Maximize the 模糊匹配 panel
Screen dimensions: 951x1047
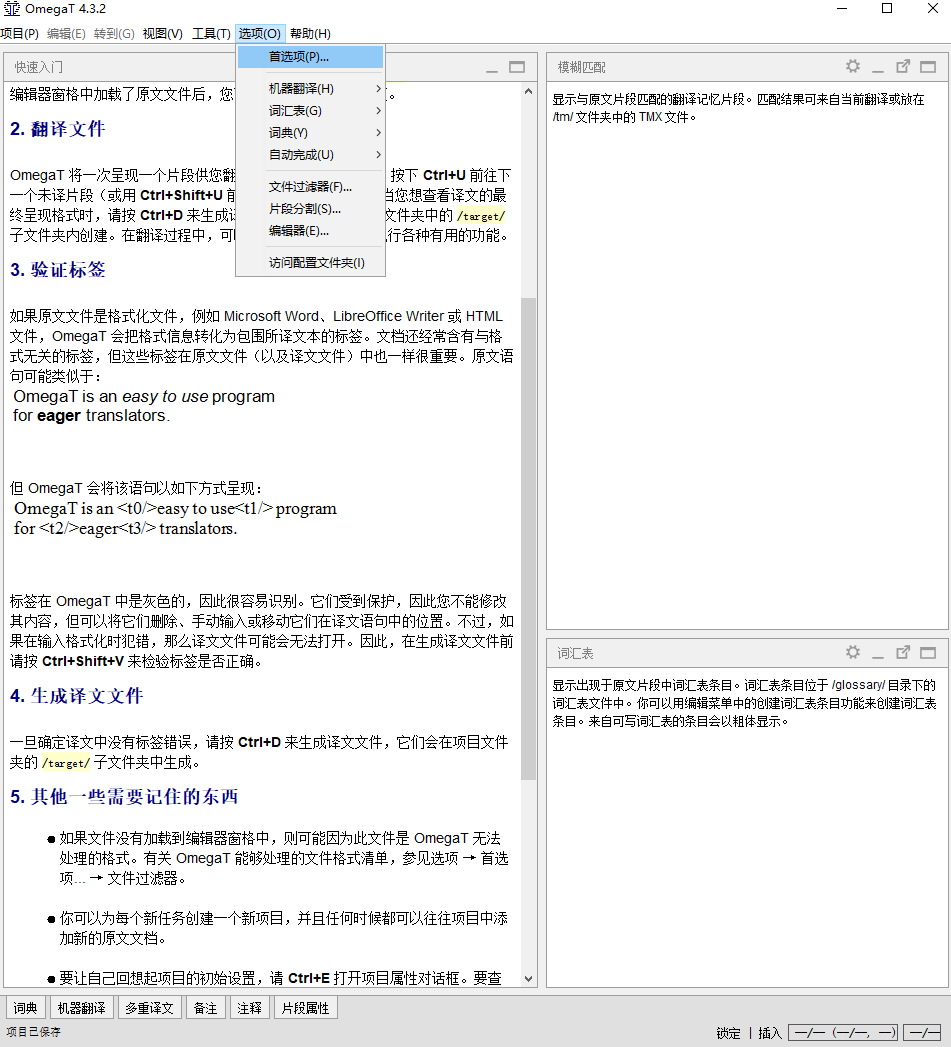click(928, 66)
